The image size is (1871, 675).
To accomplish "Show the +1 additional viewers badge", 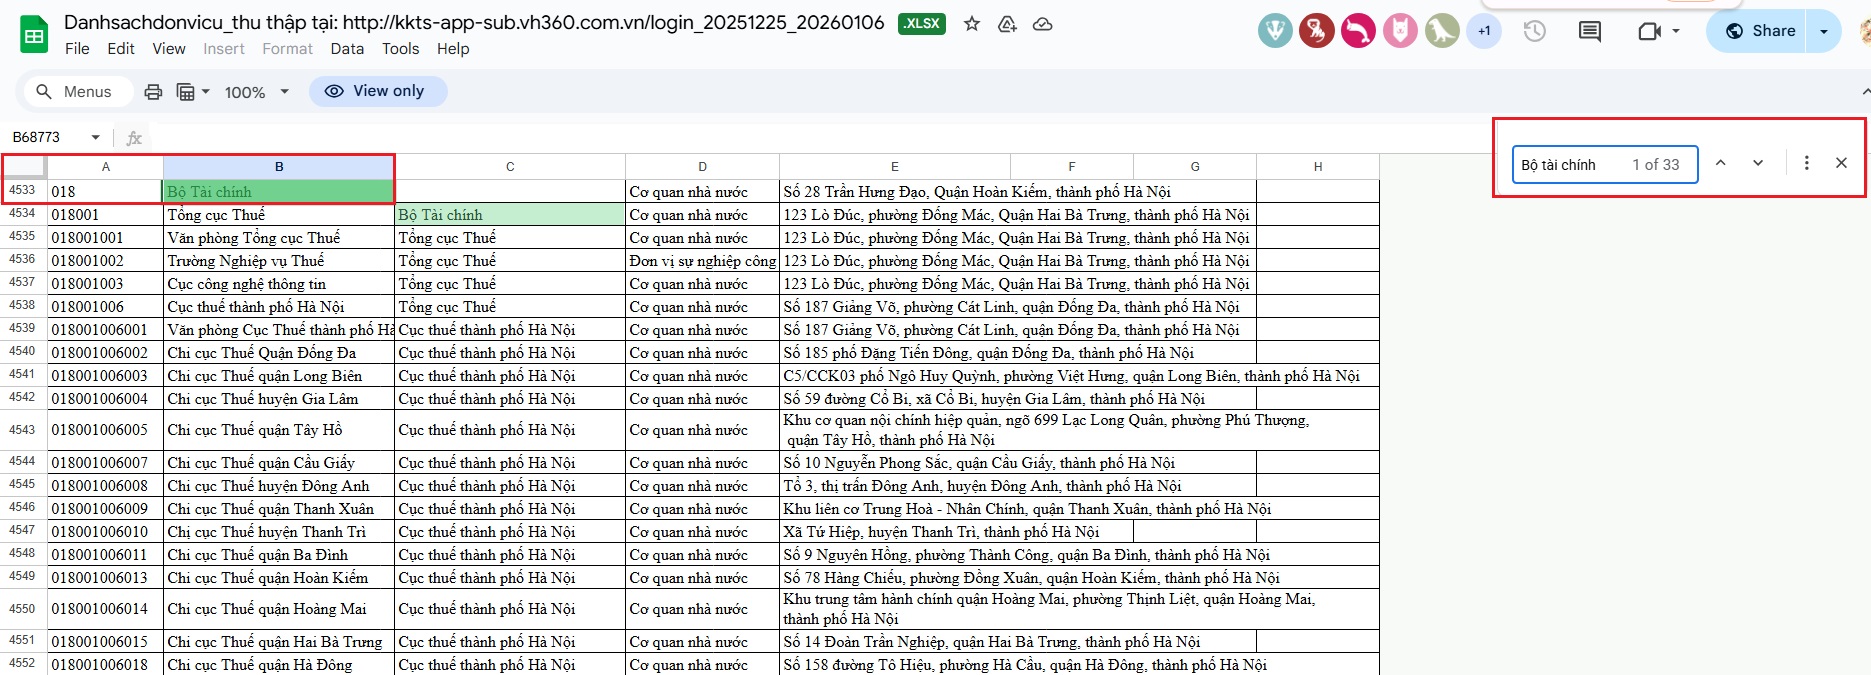I will tap(1484, 31).
